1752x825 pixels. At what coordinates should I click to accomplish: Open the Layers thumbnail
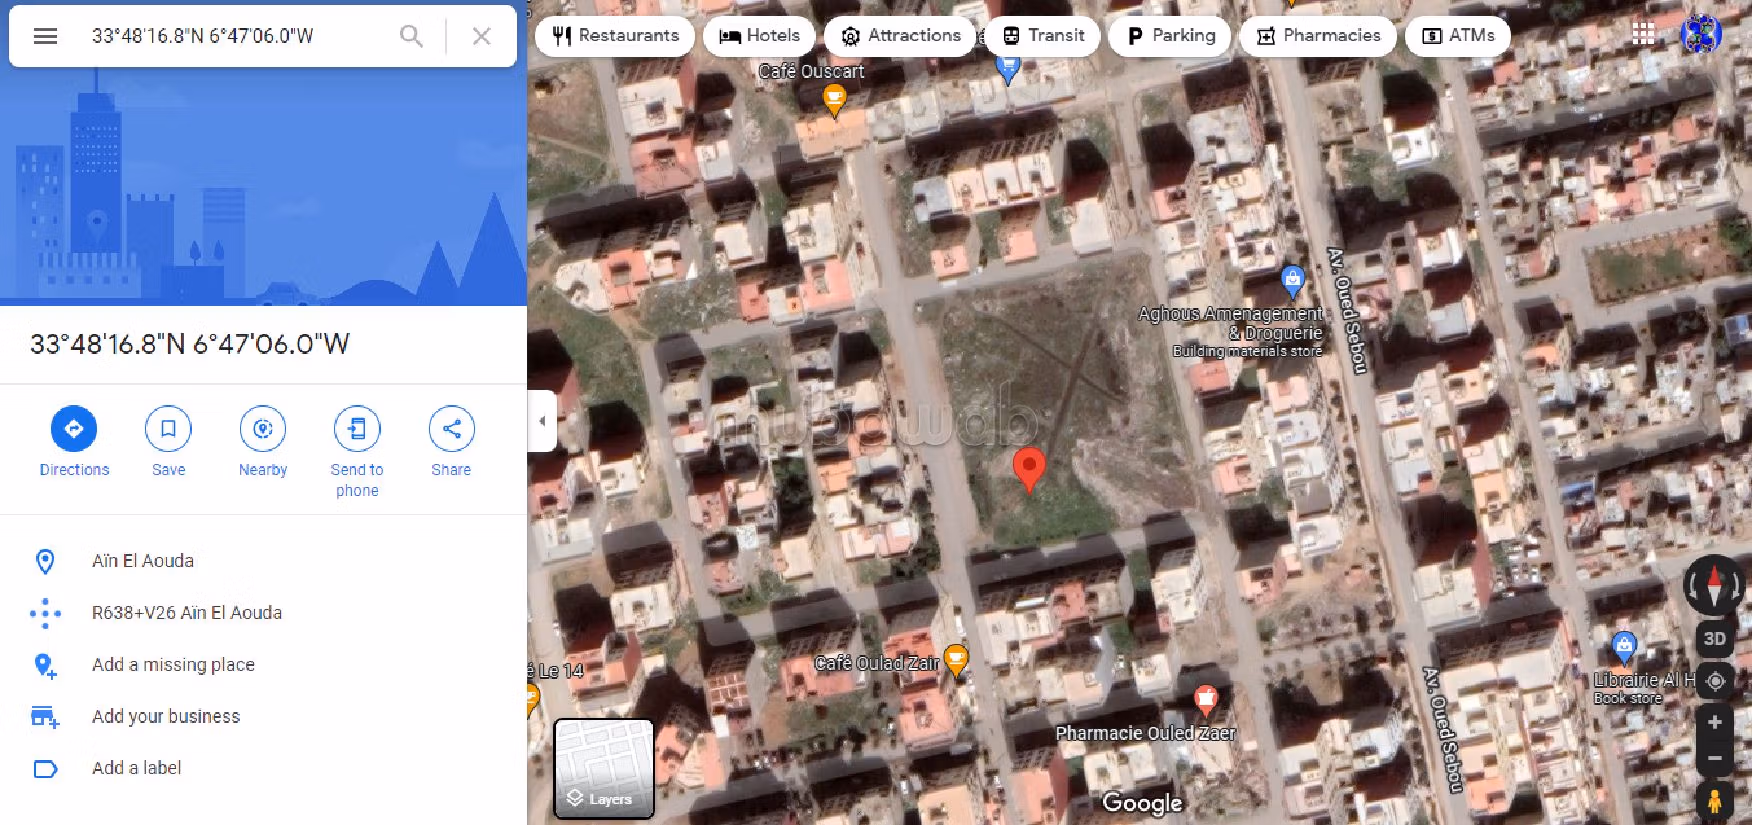pos(604,769)
